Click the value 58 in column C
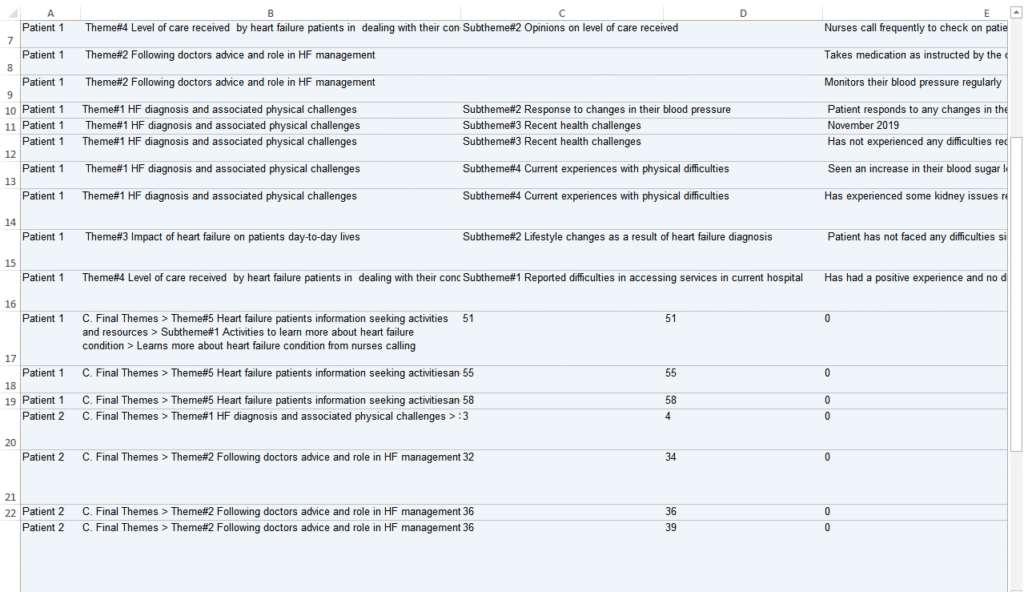Image resolution: width=1024 pixels, height=592 pixels. point(468,401)
